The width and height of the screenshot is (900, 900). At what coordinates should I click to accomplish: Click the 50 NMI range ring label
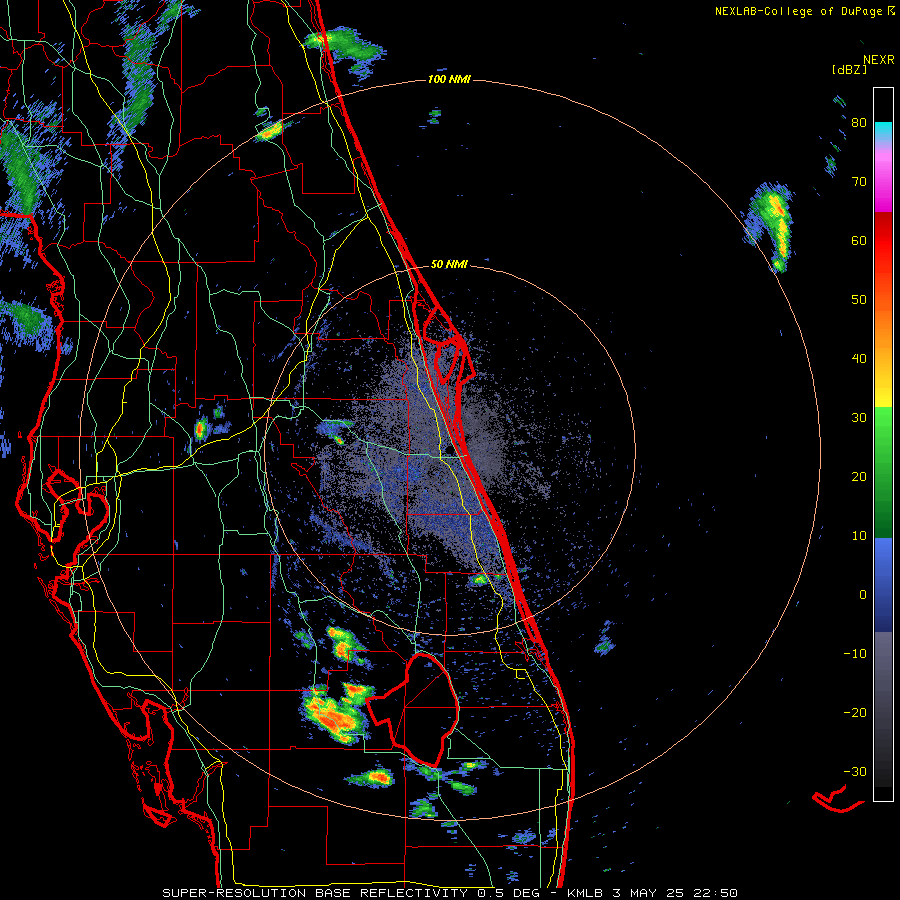(449, 265)
